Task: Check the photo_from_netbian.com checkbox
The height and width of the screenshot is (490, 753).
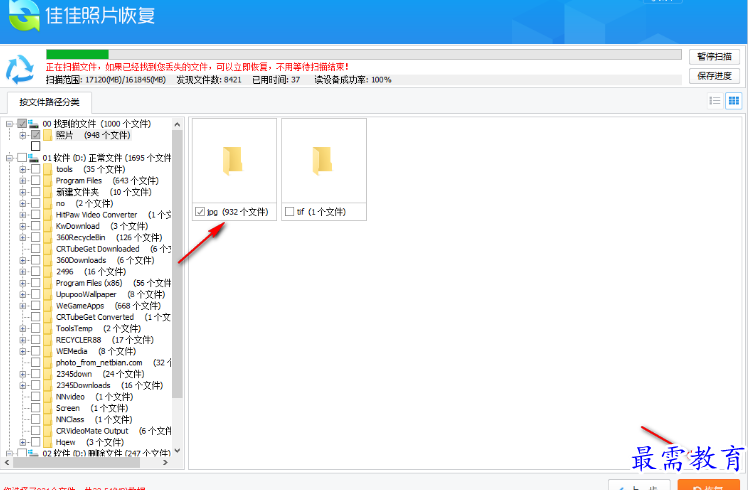Action: pyautogui.click(x=36, y=363)
